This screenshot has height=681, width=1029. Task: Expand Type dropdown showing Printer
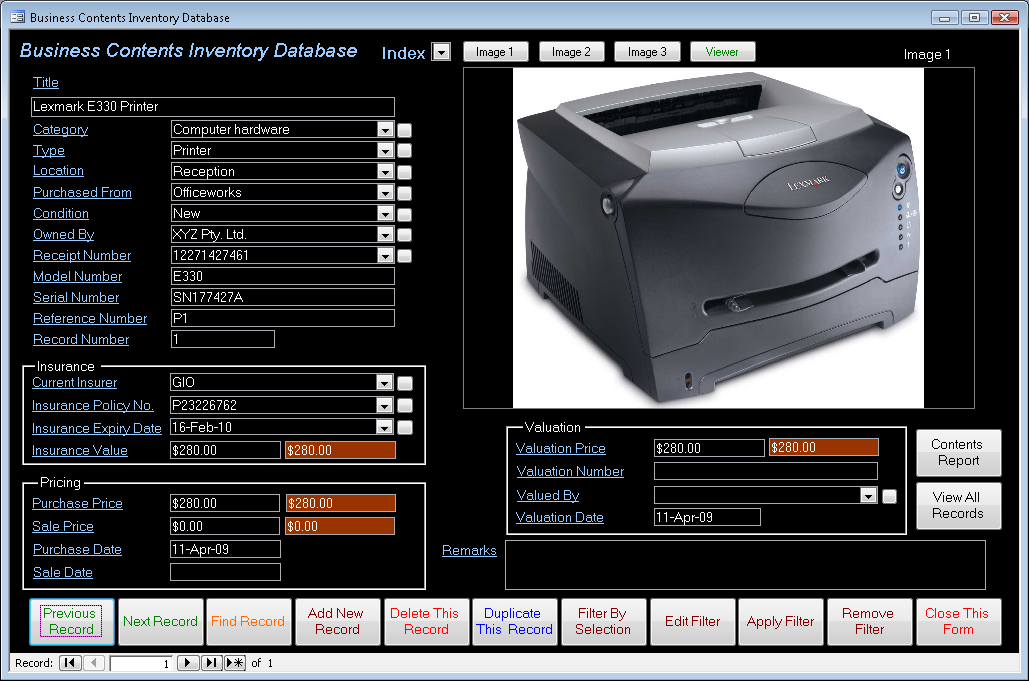point(386,151)
